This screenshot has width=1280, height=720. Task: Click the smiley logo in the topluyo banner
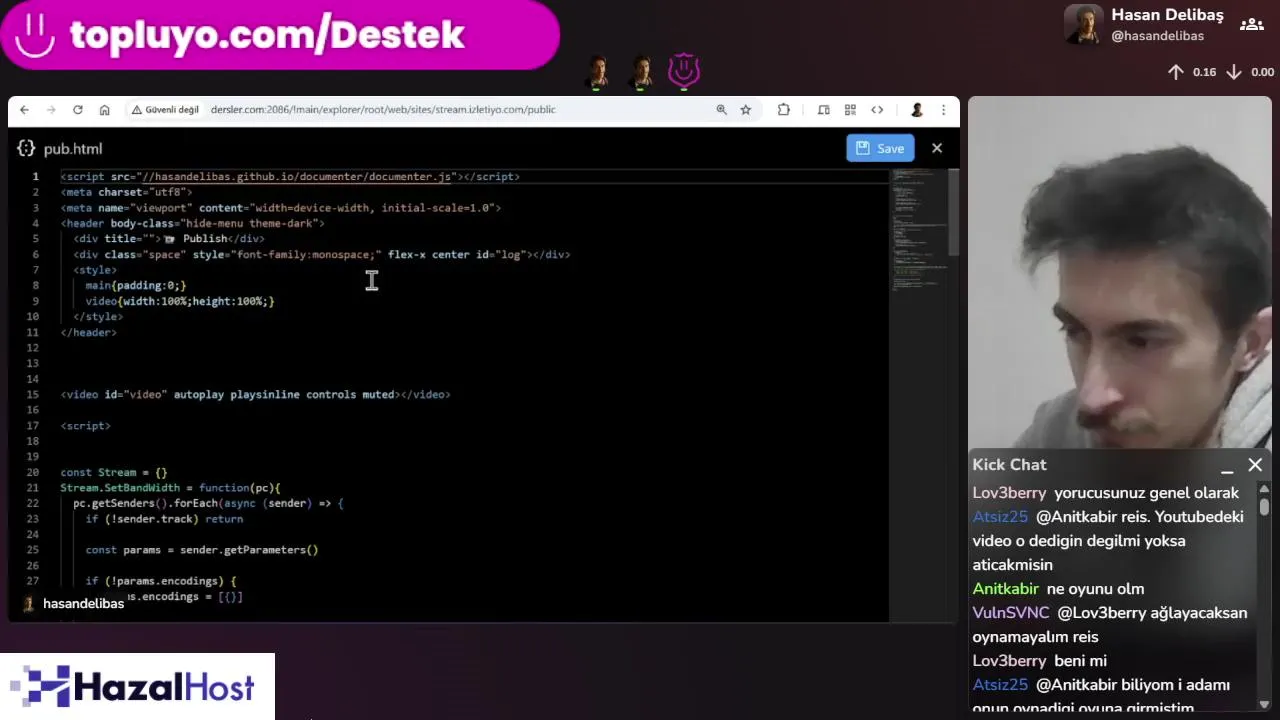35,35
